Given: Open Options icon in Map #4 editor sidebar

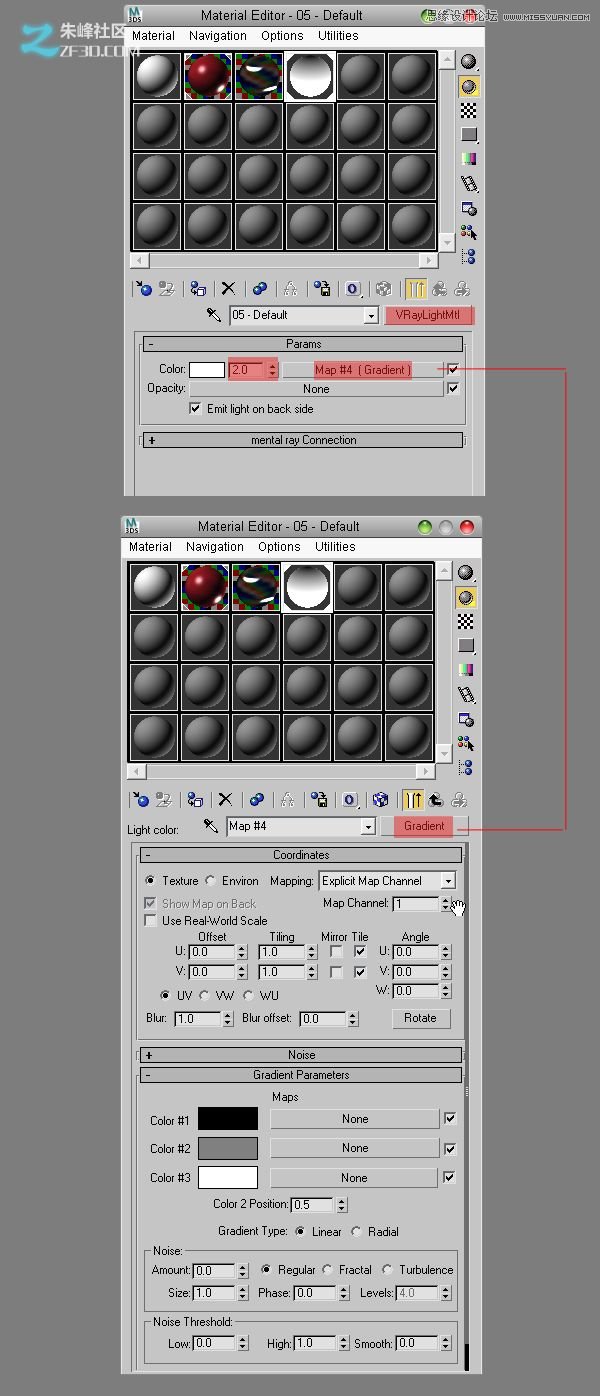Looking at the screenshot, I should pyautogui.click(x=466, y=719).
